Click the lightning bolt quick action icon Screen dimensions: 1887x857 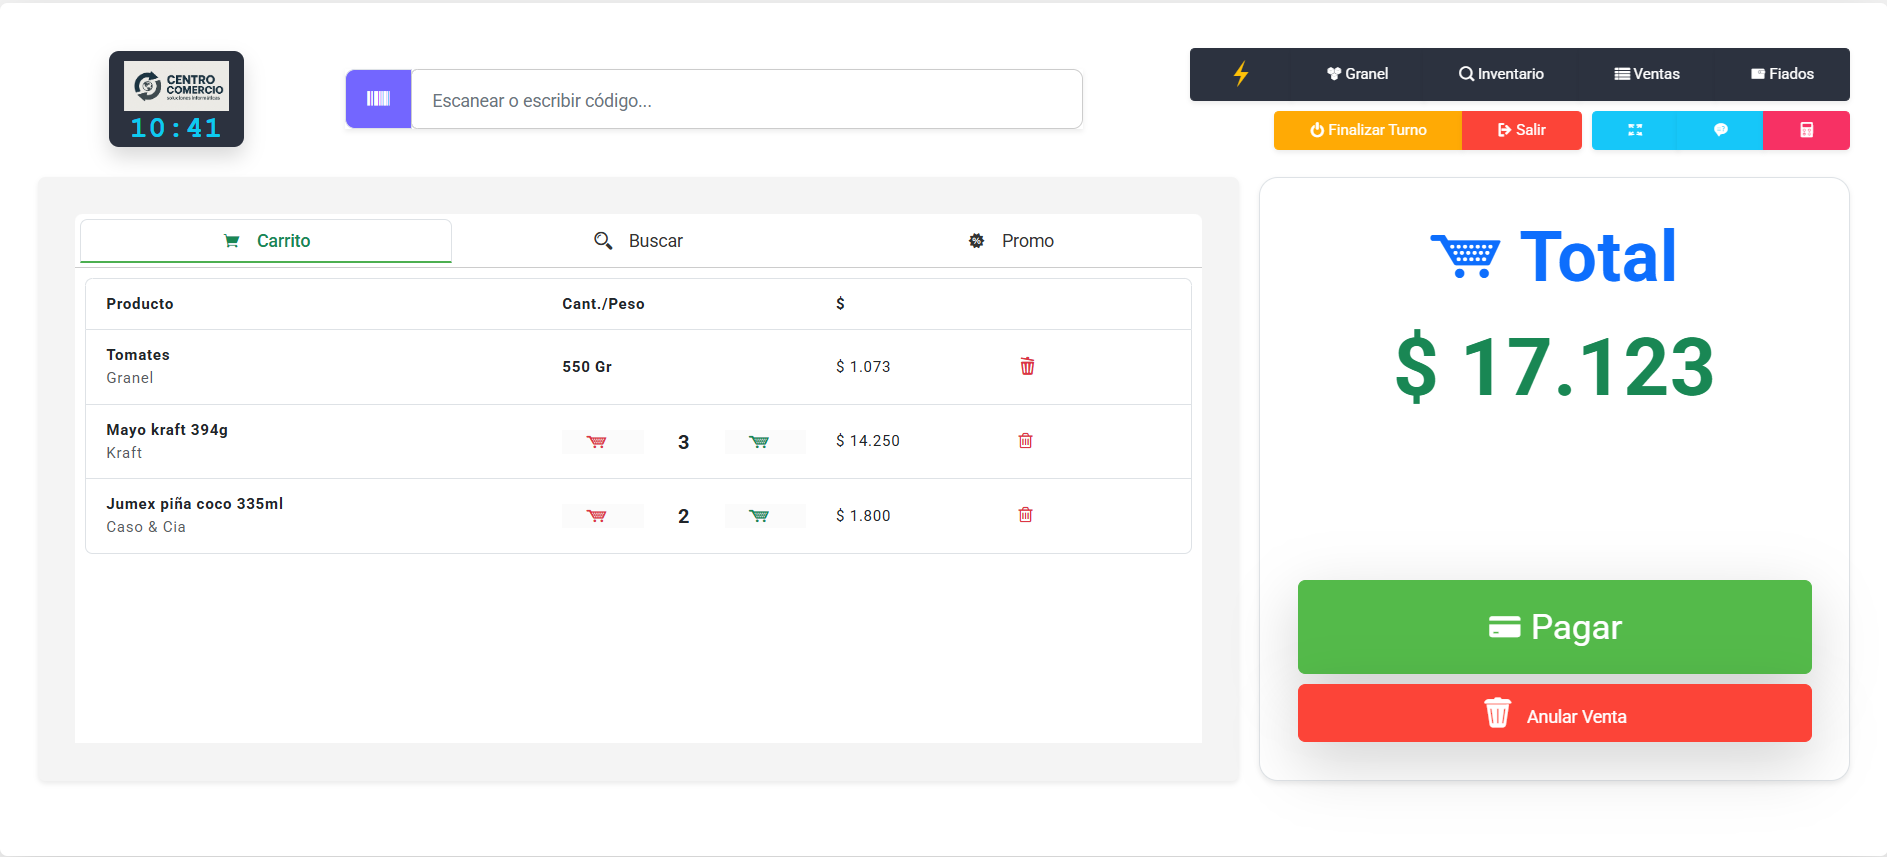[x=1240, y=74]
